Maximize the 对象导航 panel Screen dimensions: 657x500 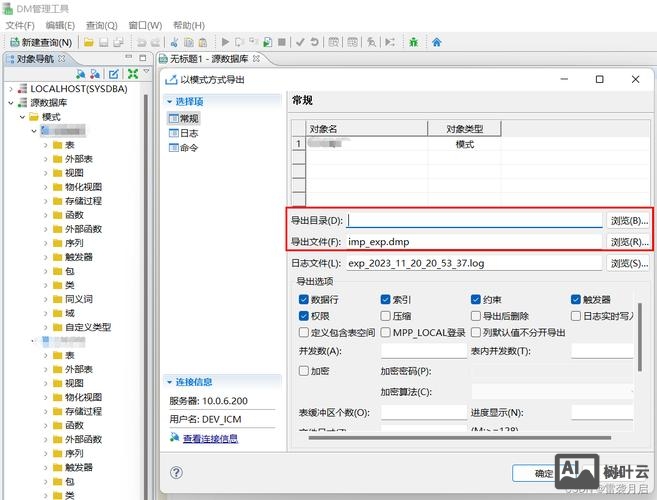(143, 58)
